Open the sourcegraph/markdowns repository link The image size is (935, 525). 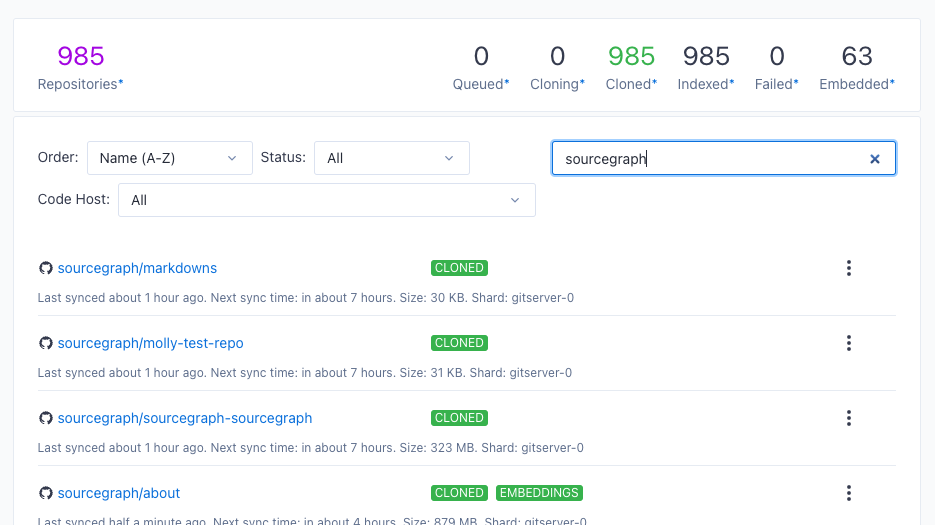[137, 268]
